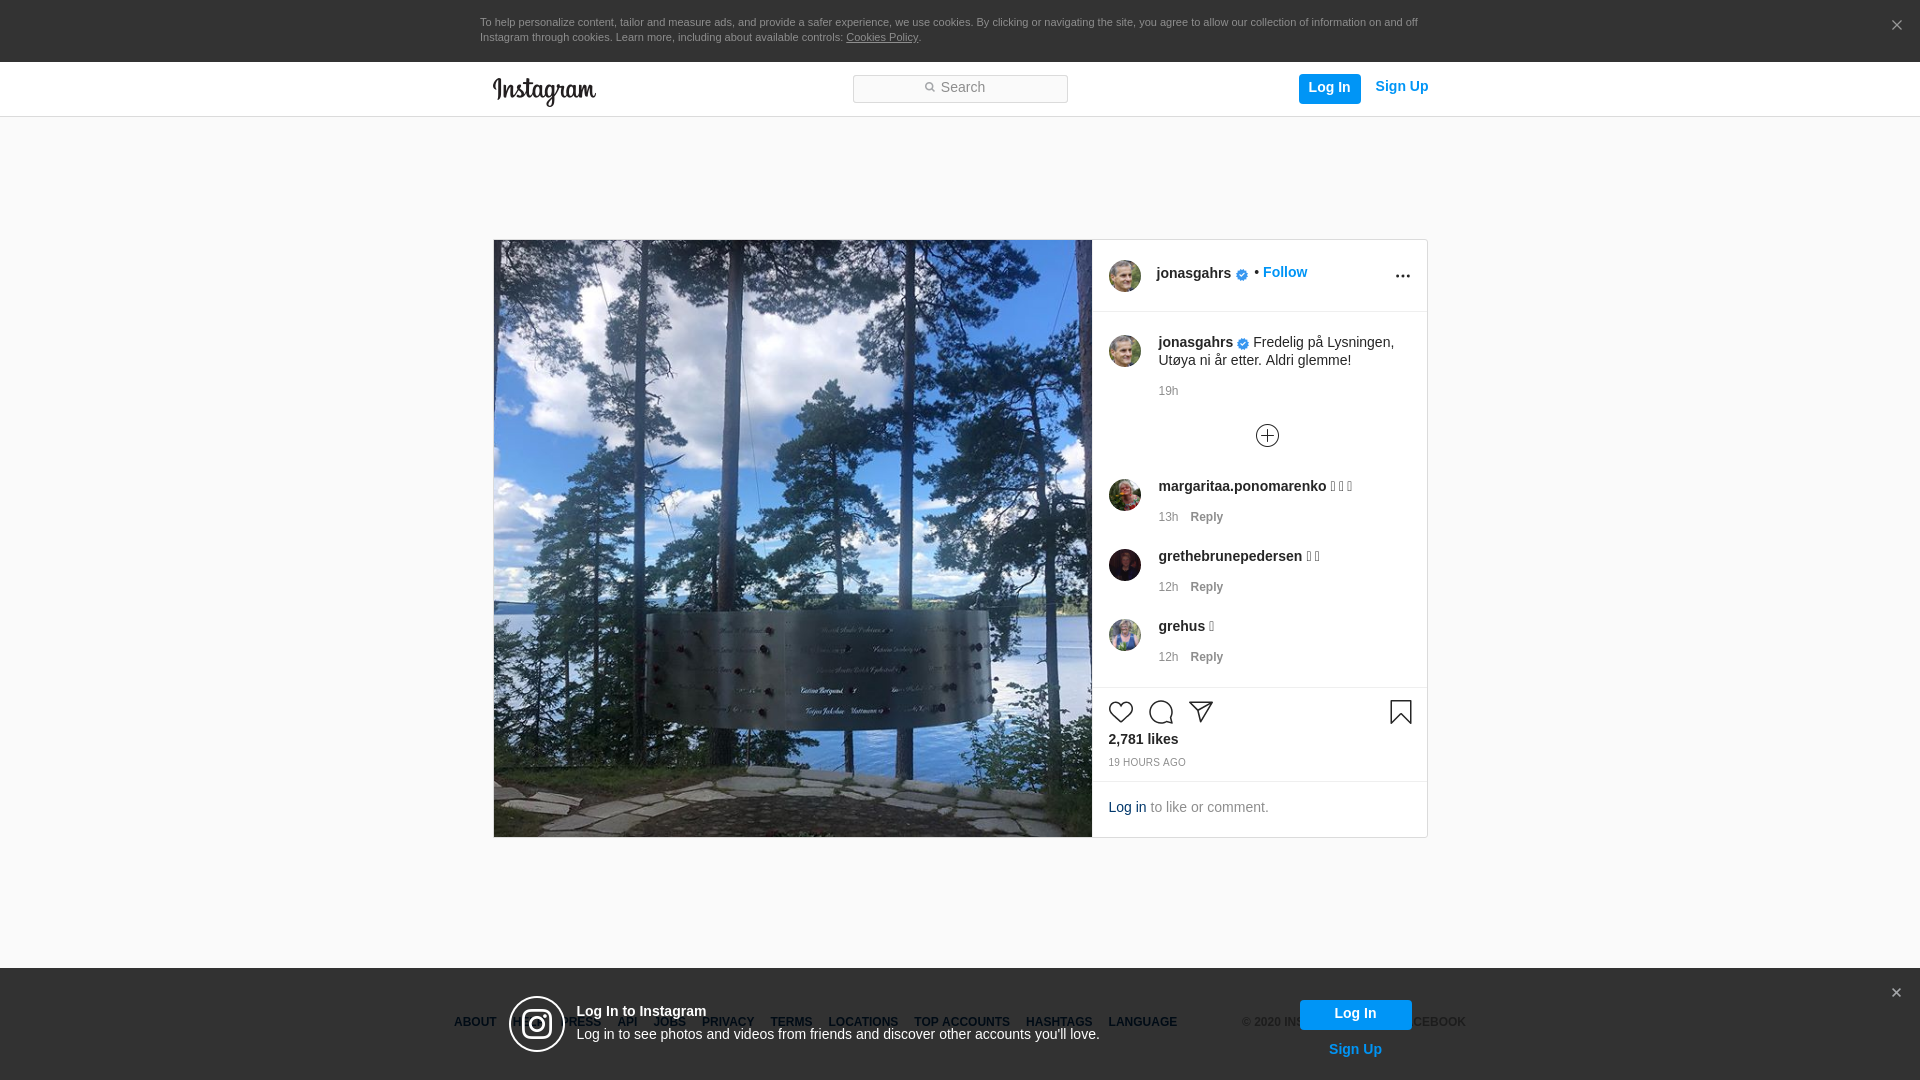Open the Cookies Policy link
The width and height of the screenshot is (1920, 1080).
click(x=882, y=37)
